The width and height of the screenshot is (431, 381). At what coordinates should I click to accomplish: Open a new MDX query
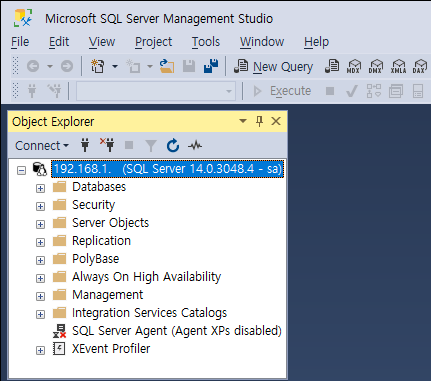pyautogui.click(x=353, y=66)
